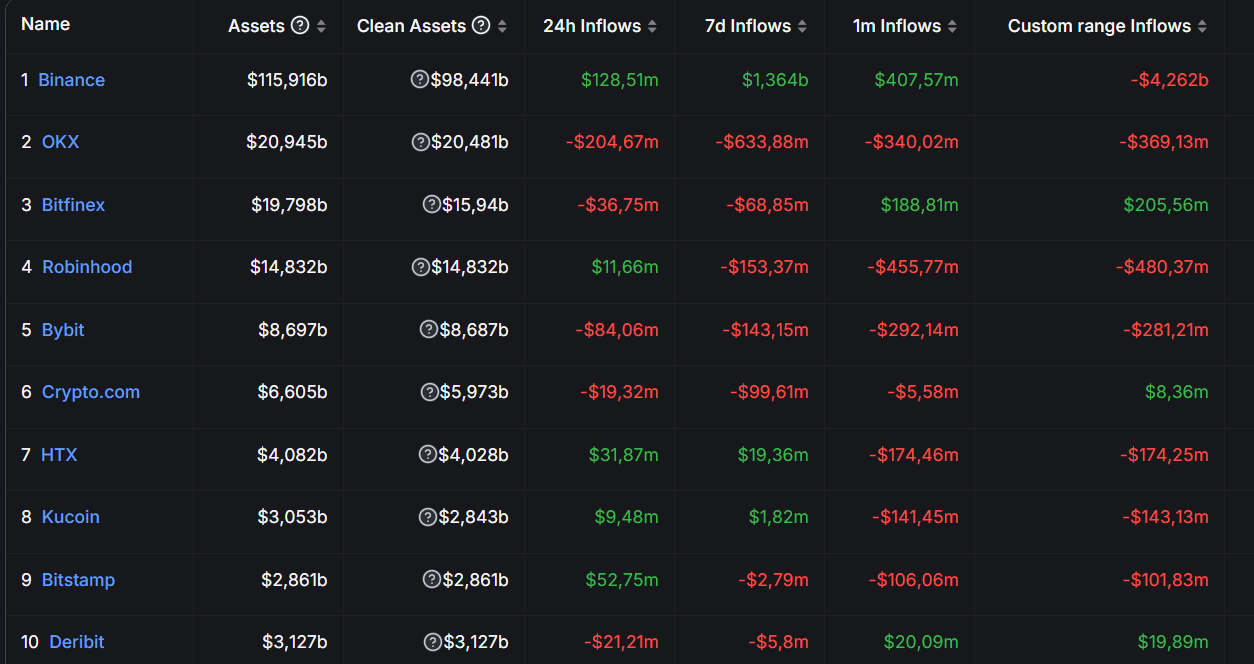Click question icon beside Bitfinex clean assets
1254x664 pixels.
pos(432,205)
